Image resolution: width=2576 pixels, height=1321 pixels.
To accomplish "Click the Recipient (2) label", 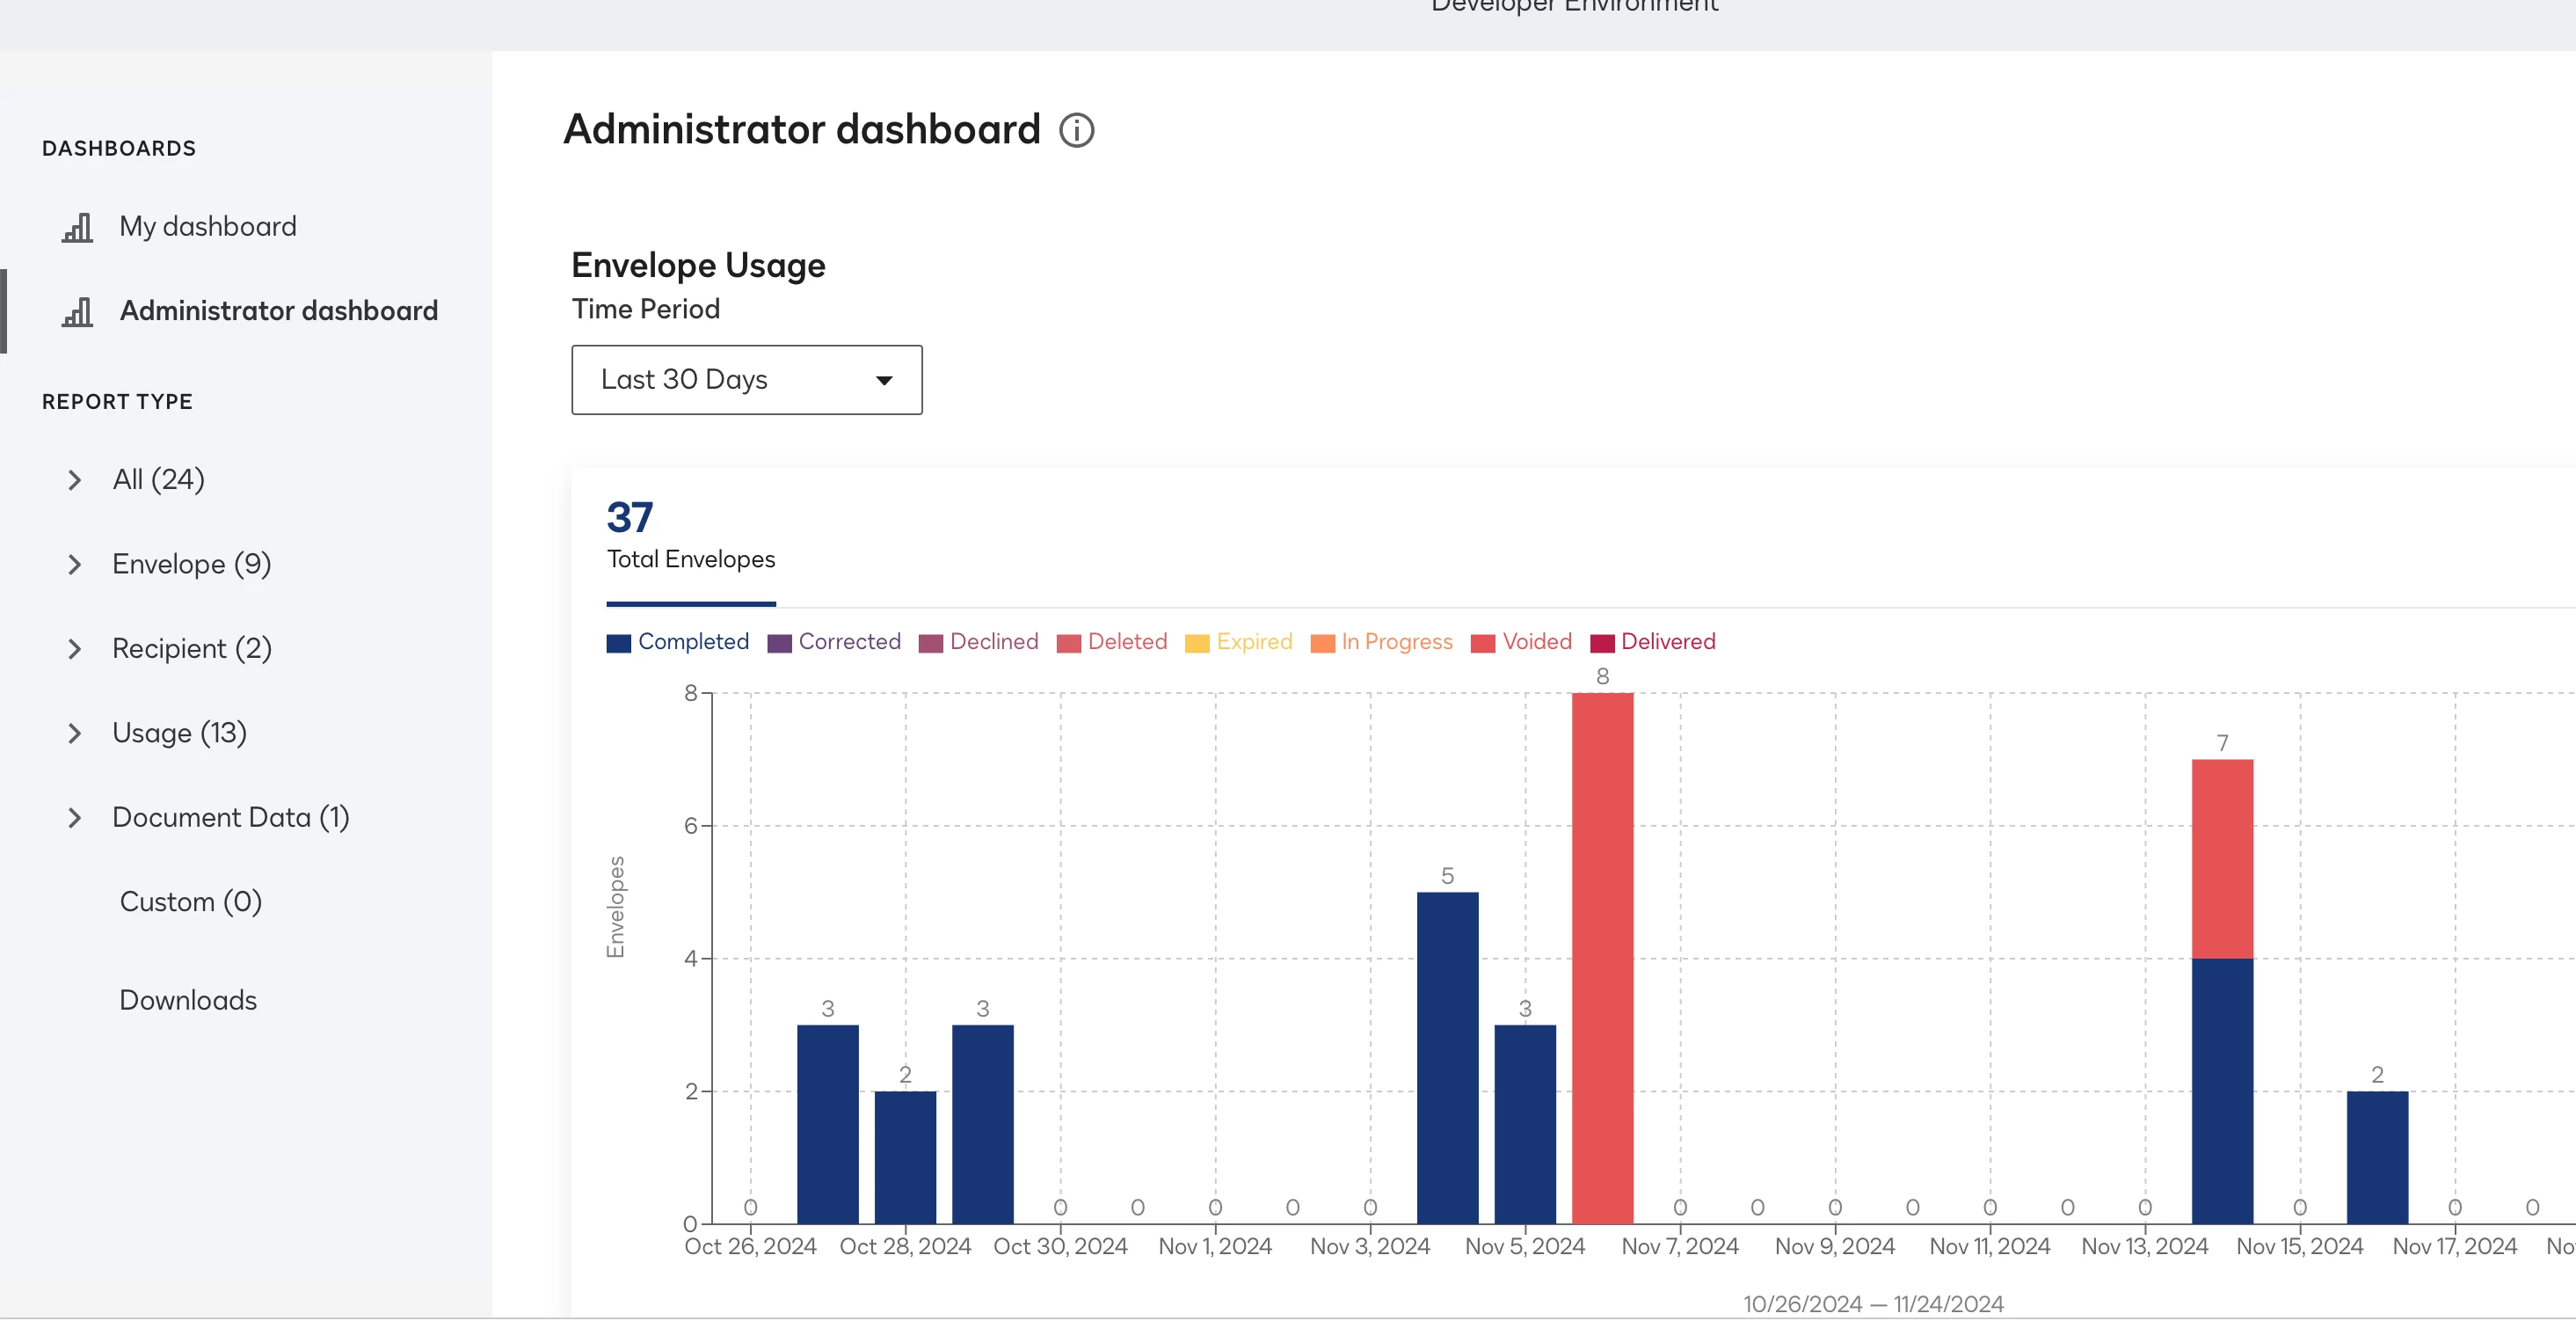I will [x=192, y=649].
